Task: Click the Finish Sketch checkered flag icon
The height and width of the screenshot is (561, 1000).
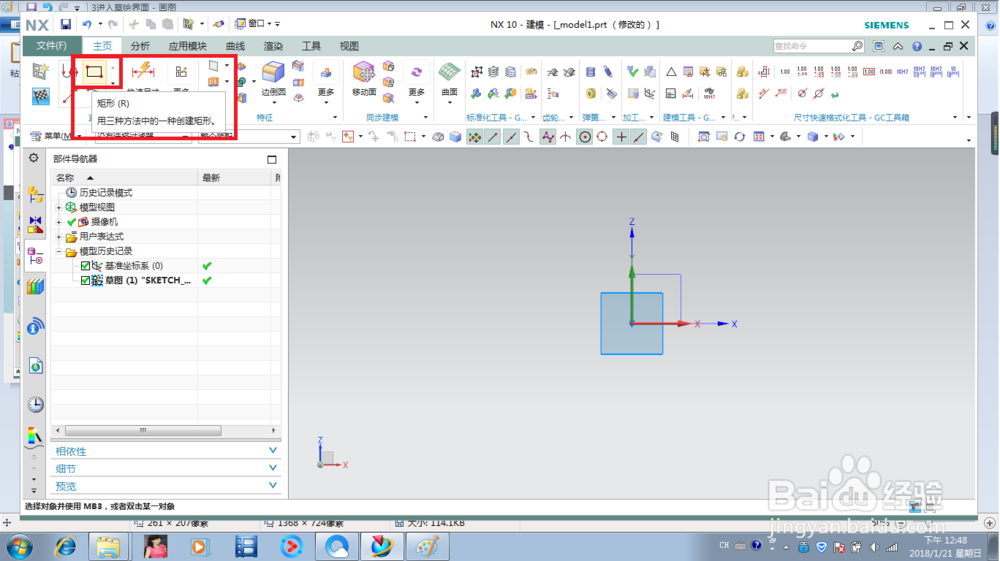Action: click(41, 96)
